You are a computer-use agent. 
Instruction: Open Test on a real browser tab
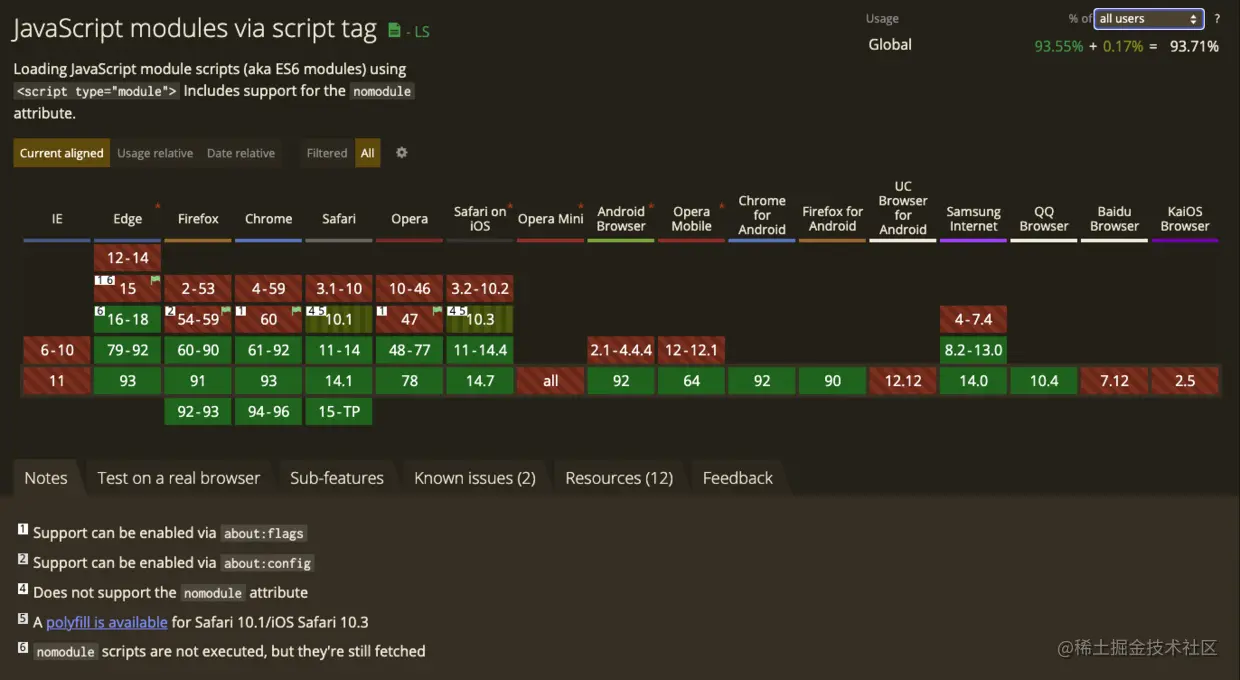[x=179, y=478]
